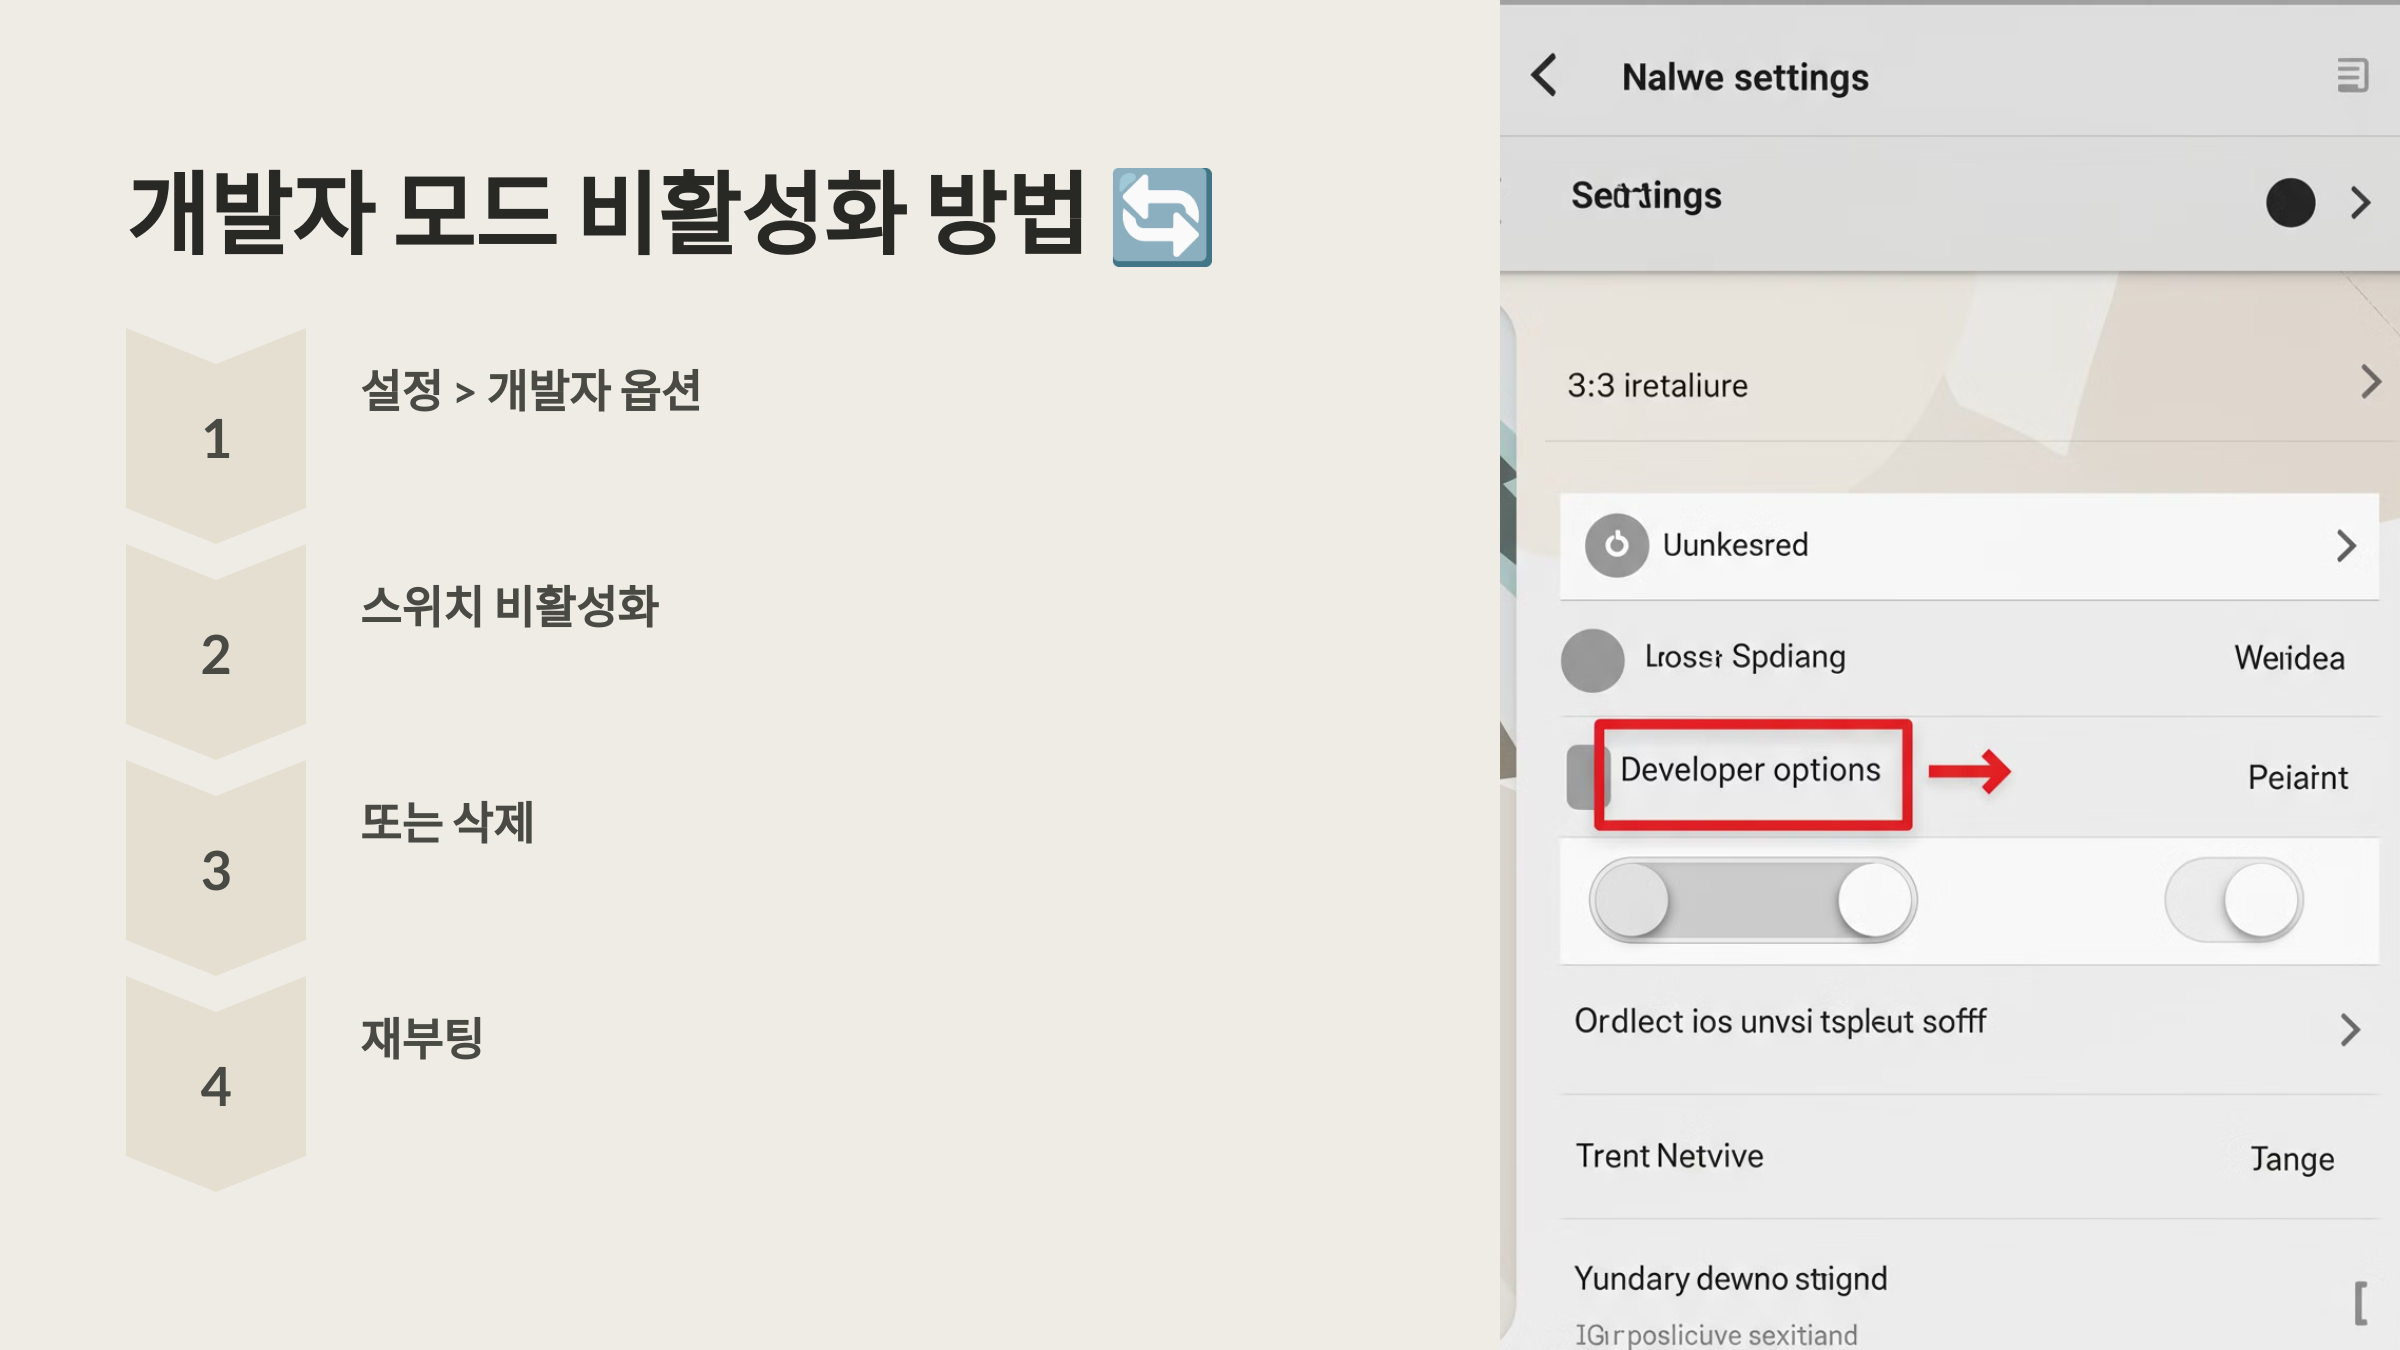Open Ordlect ios unvsi tspleut sofff chevron
Image resolution: width=2400 pixels, height=1350 pixels.
2350,1029
